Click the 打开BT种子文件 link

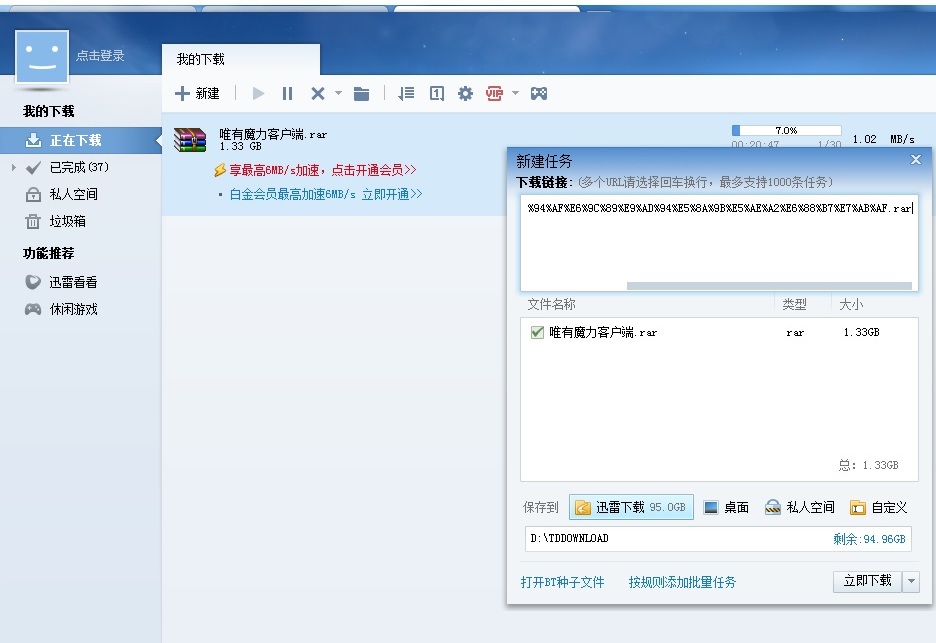tap(562, 582)
